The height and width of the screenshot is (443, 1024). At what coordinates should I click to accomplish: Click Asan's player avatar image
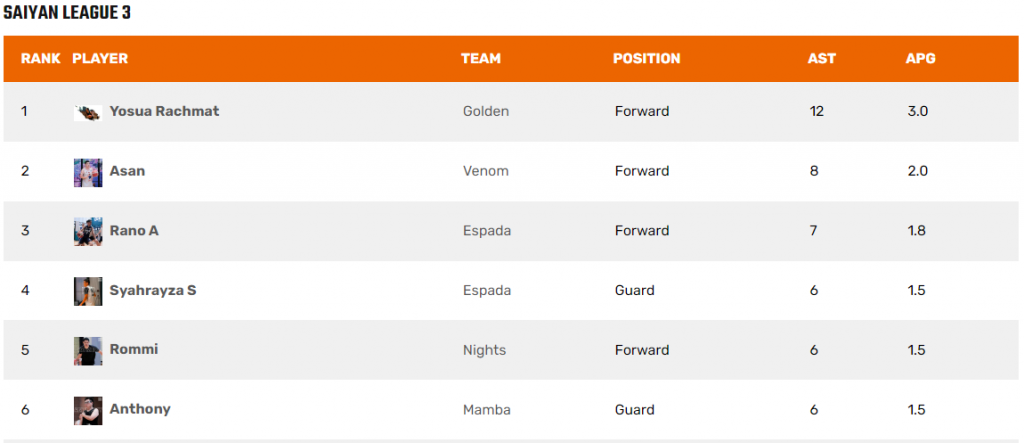tap(88, 172)
